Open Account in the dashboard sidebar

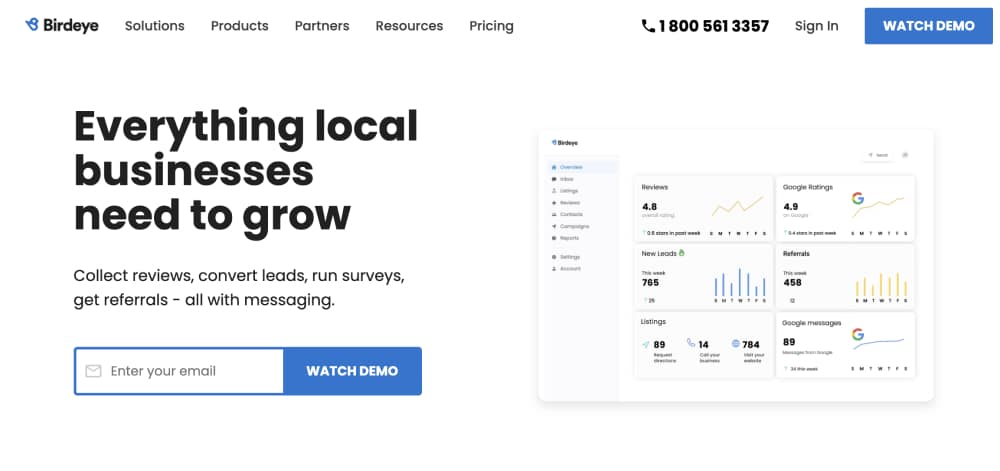566,269
